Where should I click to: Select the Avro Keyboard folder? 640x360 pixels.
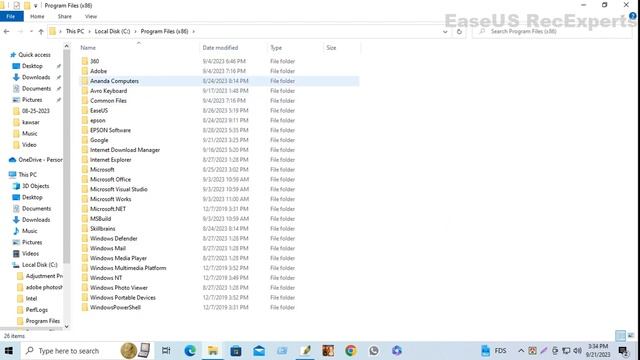(x=108, y=91)
